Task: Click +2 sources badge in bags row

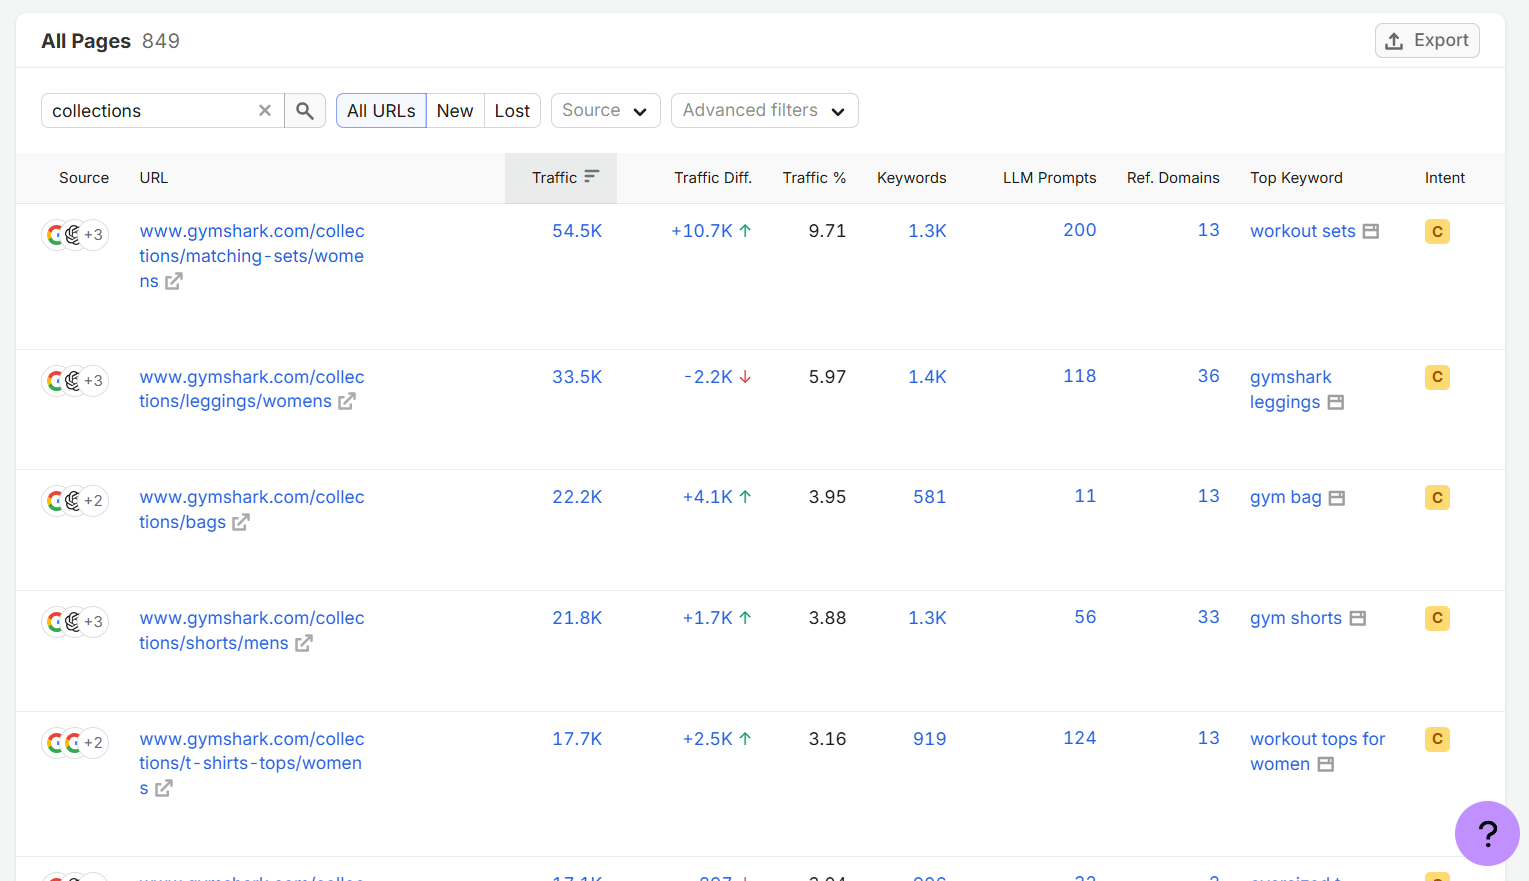Action: 94,501
